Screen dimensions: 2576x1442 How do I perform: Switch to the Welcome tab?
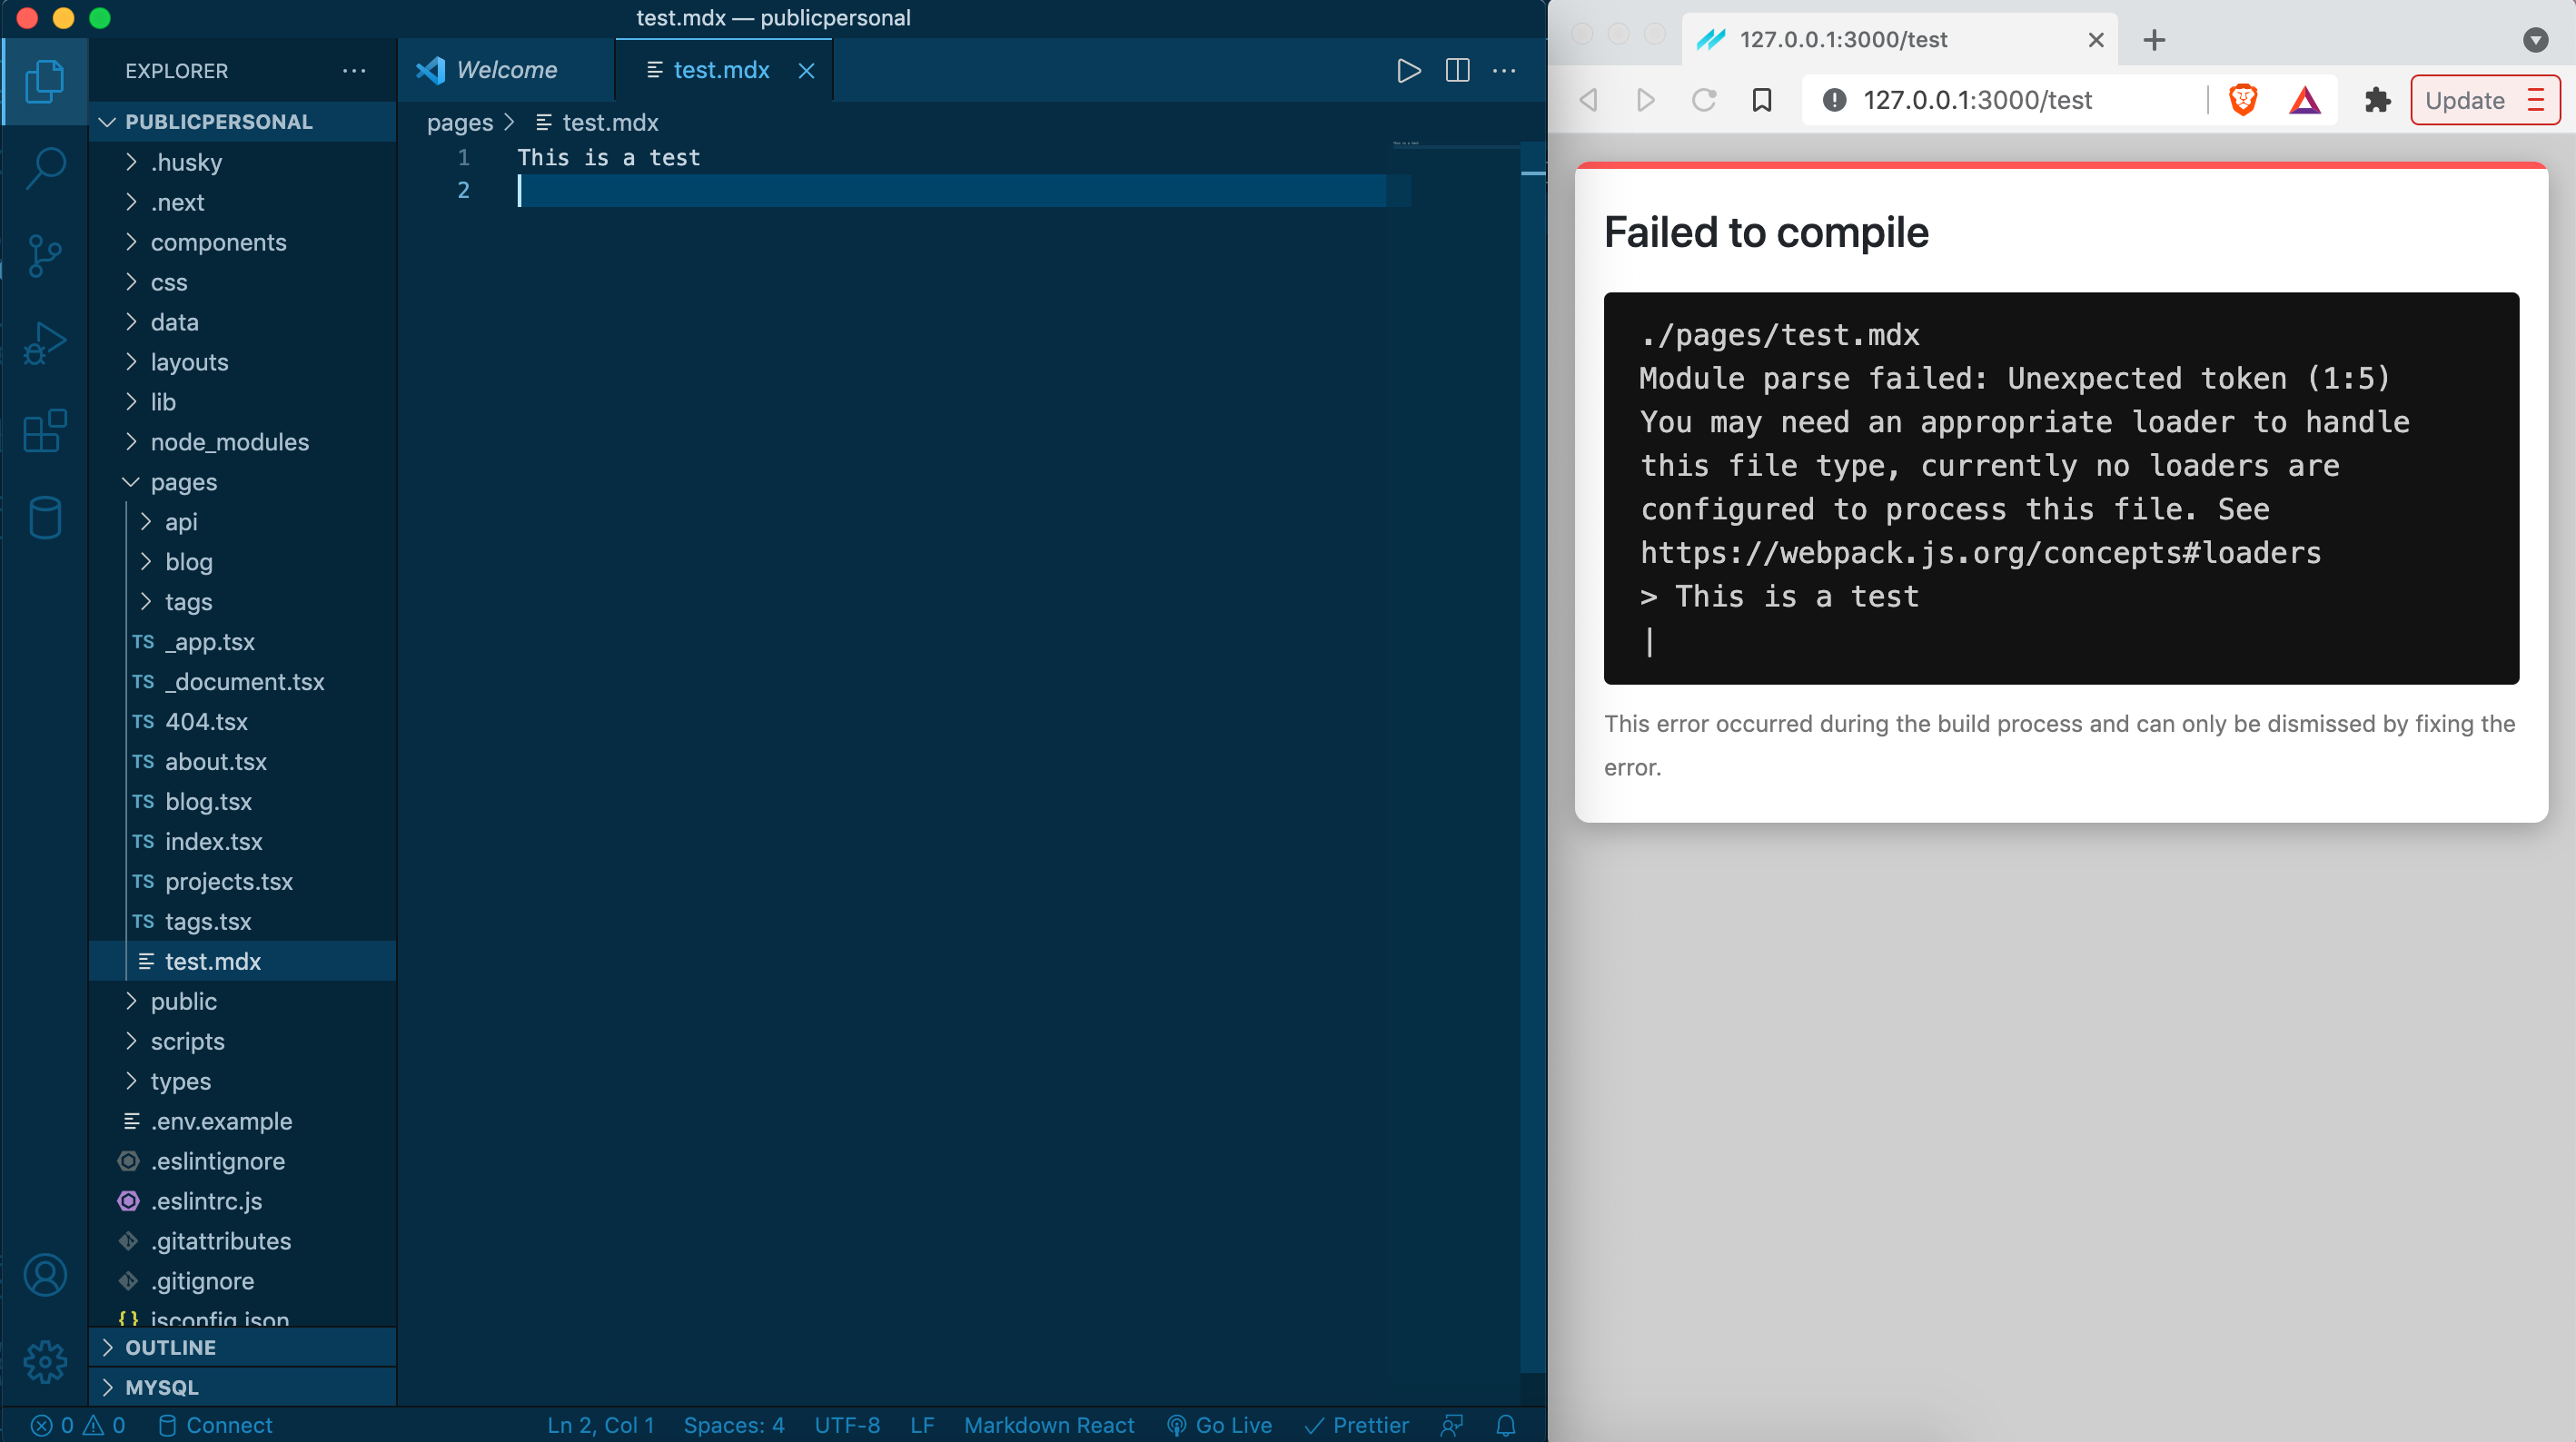(x=505, y=70)
